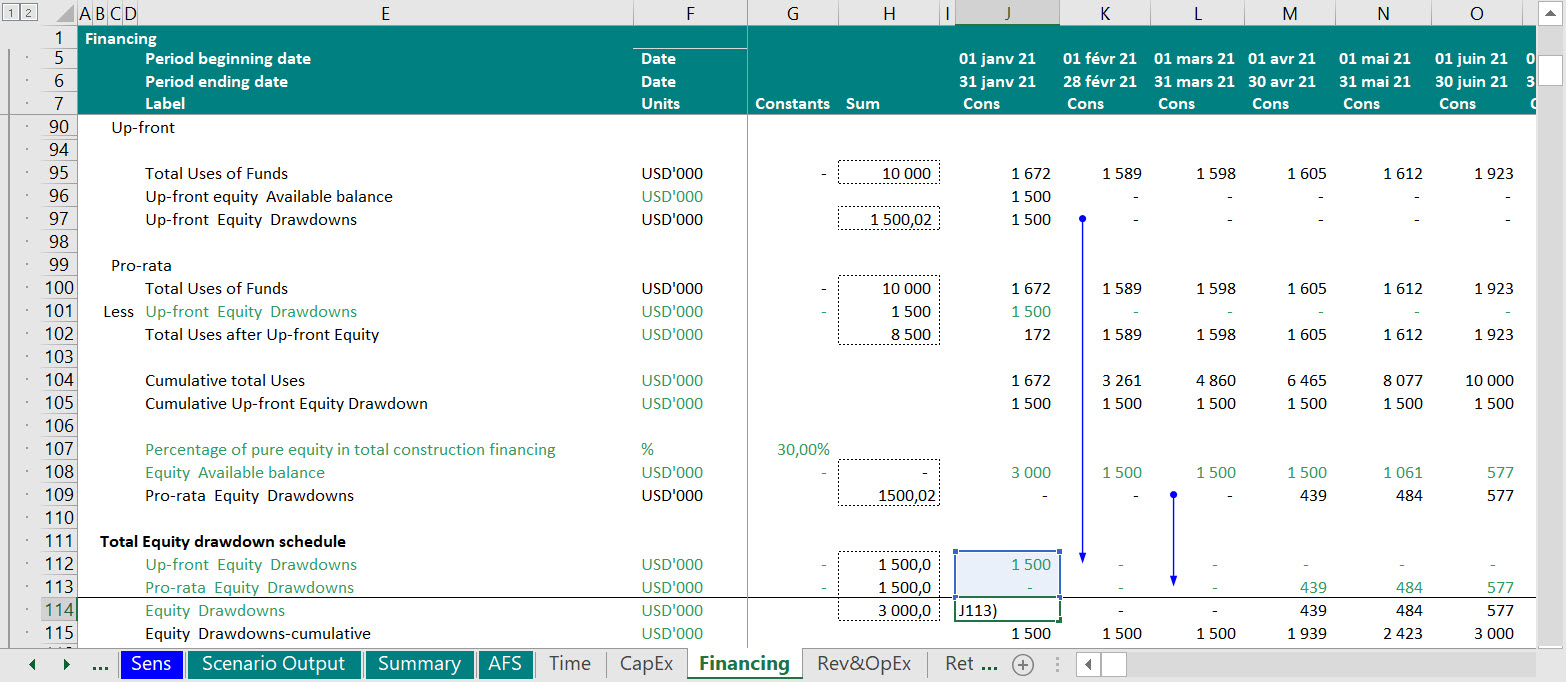Click 4 860 cumulative uses cell
Image resolution: width=1566 pixels, height=682 pixels.
pyautogui.click(x=1215, y=381)
